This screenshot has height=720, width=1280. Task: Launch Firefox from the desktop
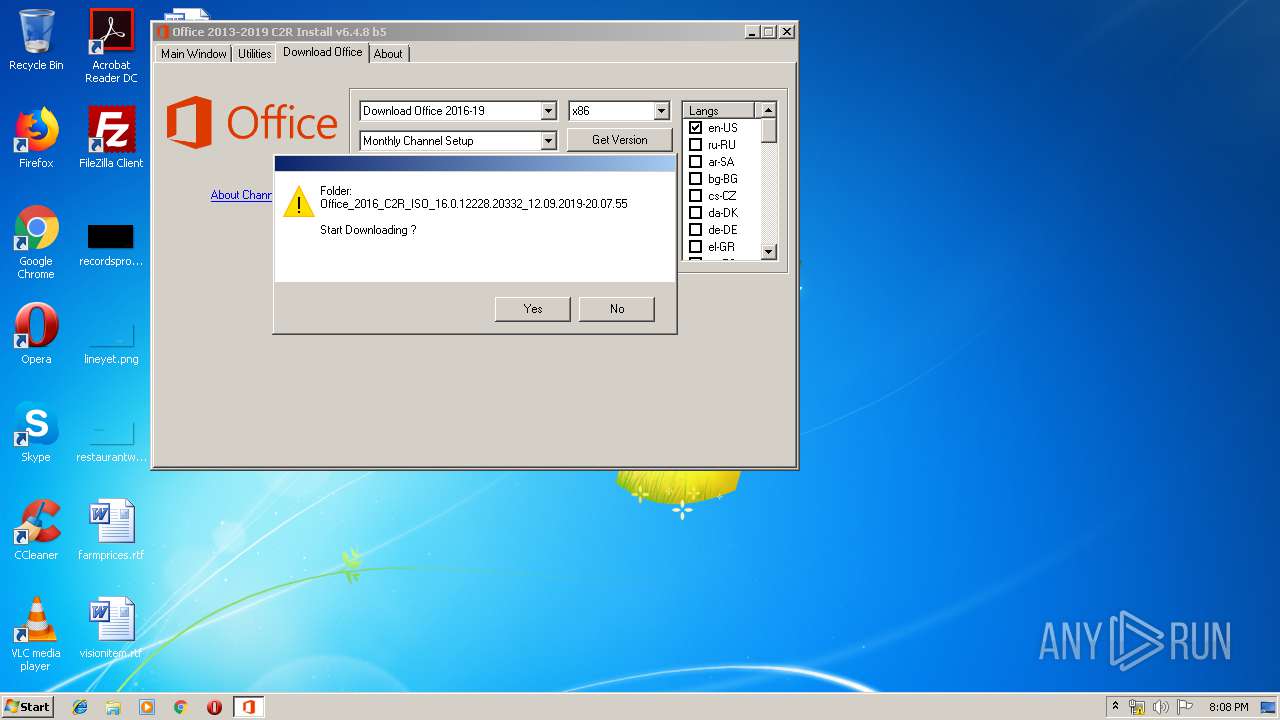(36, 138)
